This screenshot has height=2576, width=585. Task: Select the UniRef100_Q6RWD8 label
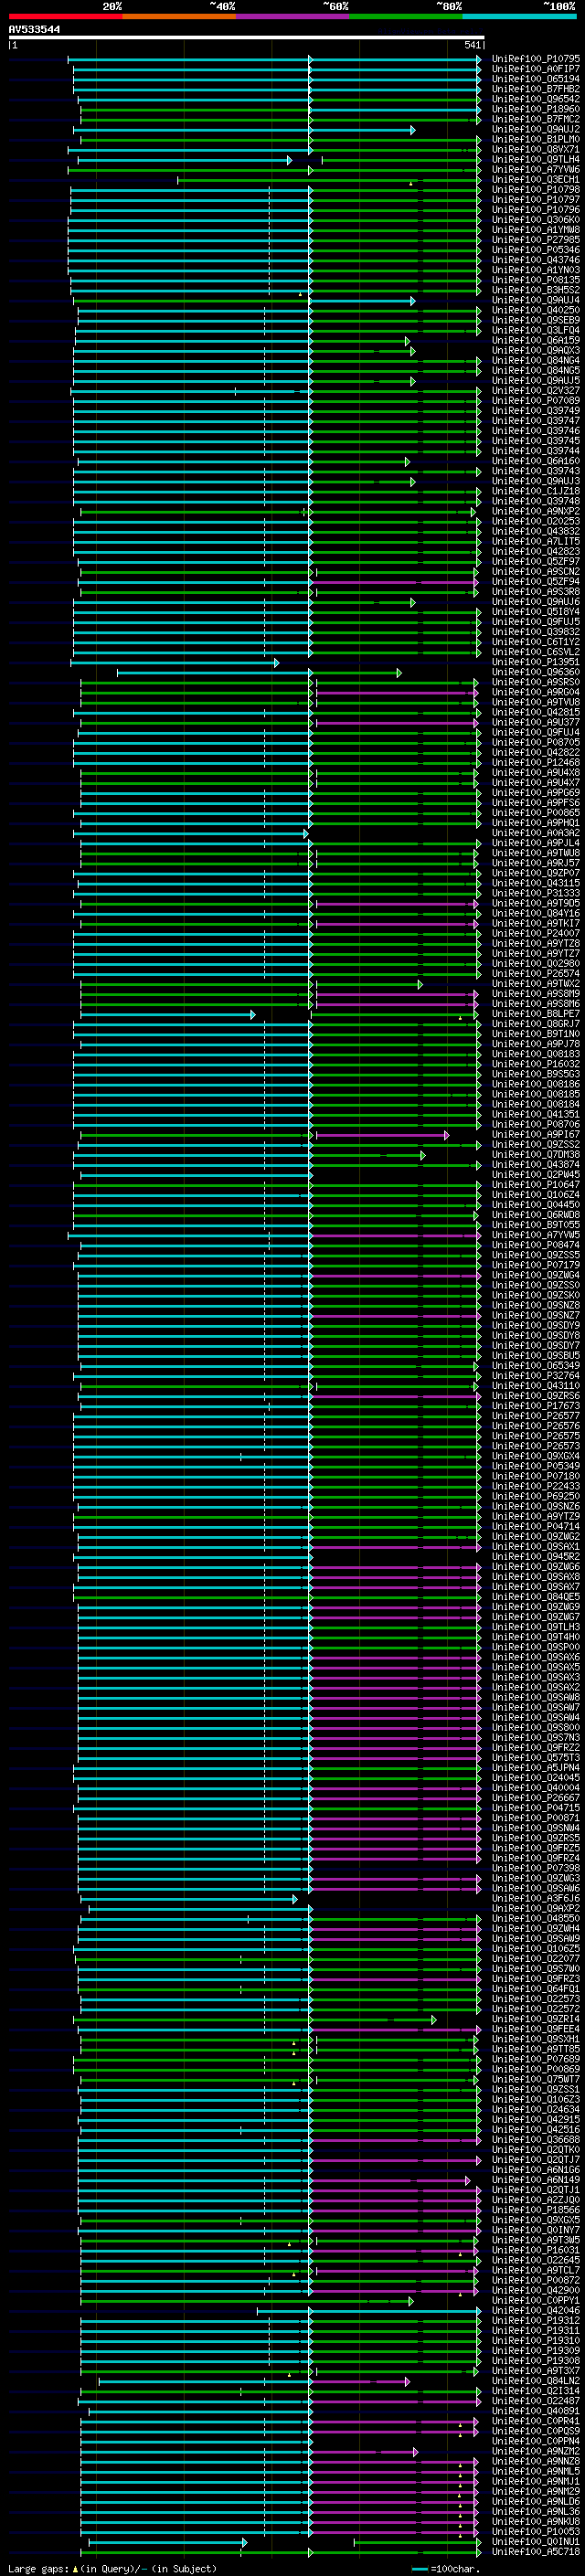pyautogui.click(x=536, y=1215)
